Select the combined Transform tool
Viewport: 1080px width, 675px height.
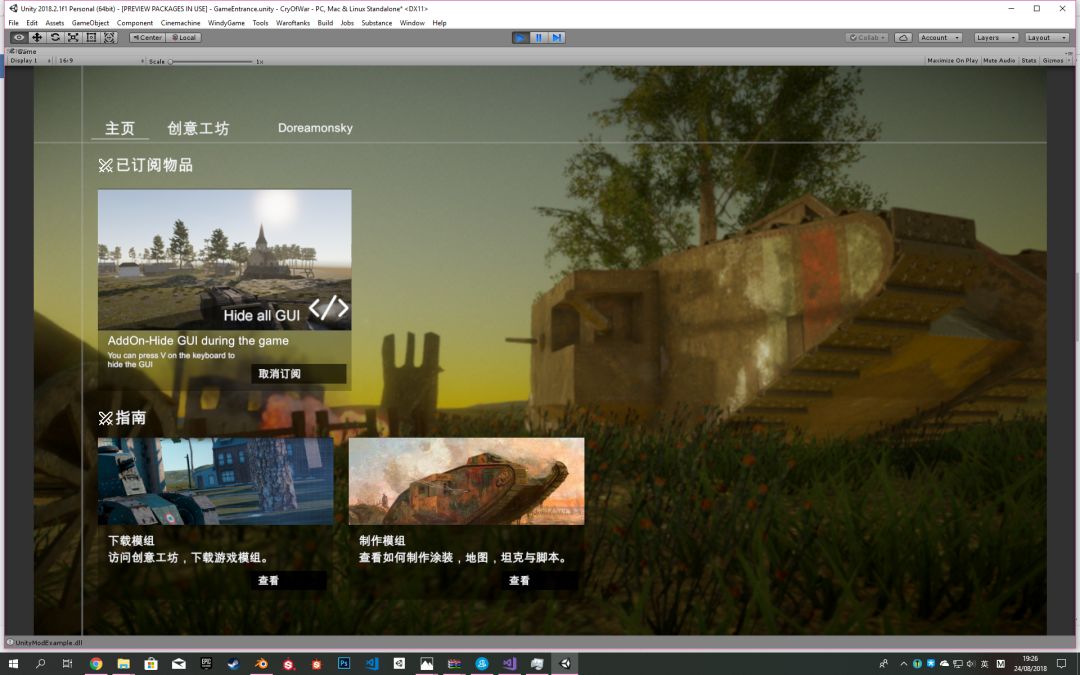[x=110, y=37]
